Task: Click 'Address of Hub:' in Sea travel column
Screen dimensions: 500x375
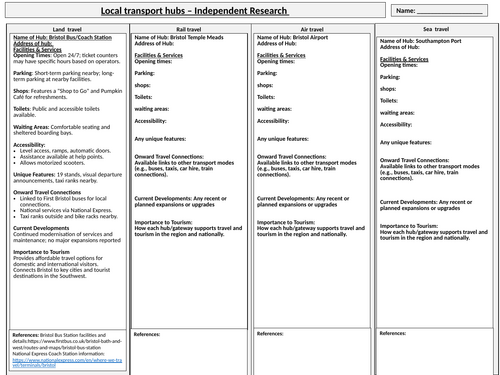Action: [400, 47]
